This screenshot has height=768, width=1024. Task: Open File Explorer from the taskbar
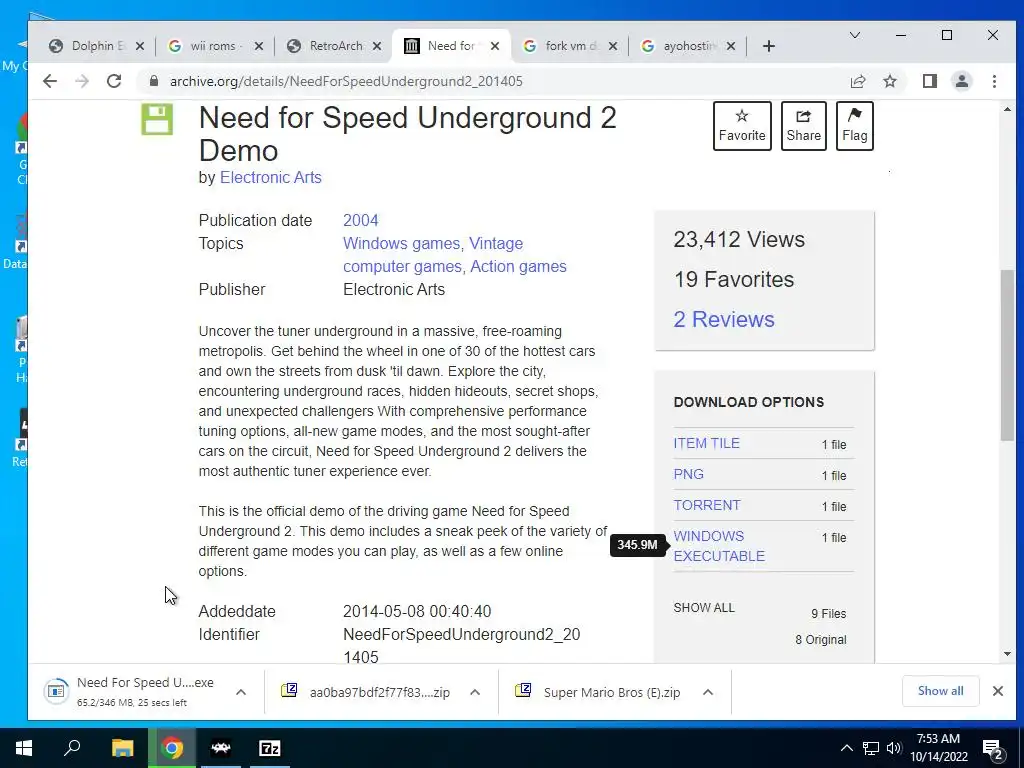coord(122,748)
